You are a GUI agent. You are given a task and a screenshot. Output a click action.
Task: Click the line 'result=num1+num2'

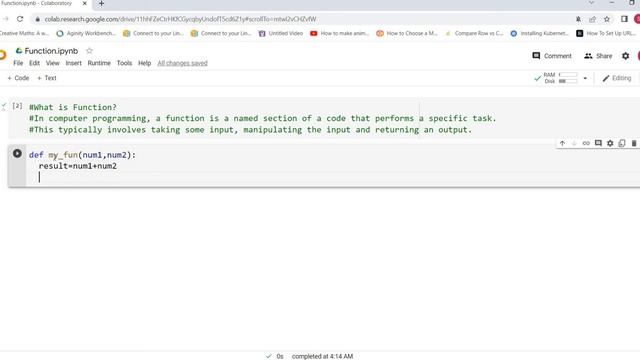[78, 166]
